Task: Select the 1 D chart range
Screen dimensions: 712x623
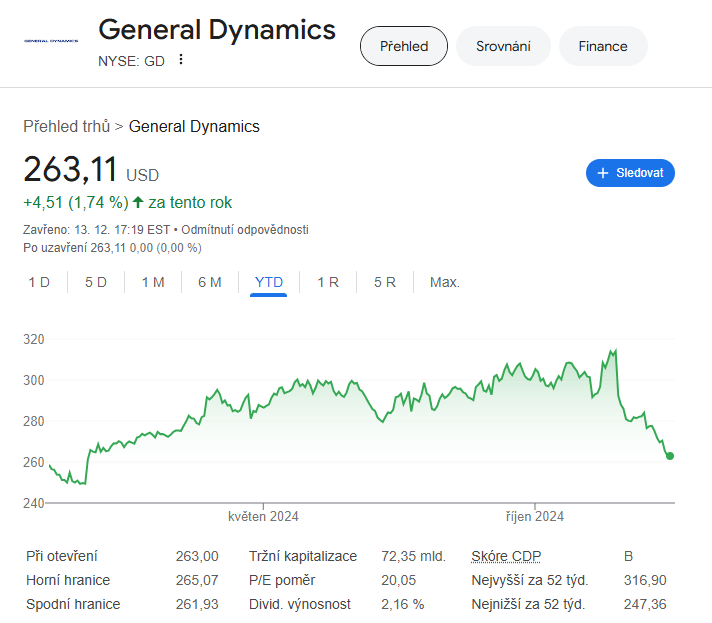Action: click(39, 282)
